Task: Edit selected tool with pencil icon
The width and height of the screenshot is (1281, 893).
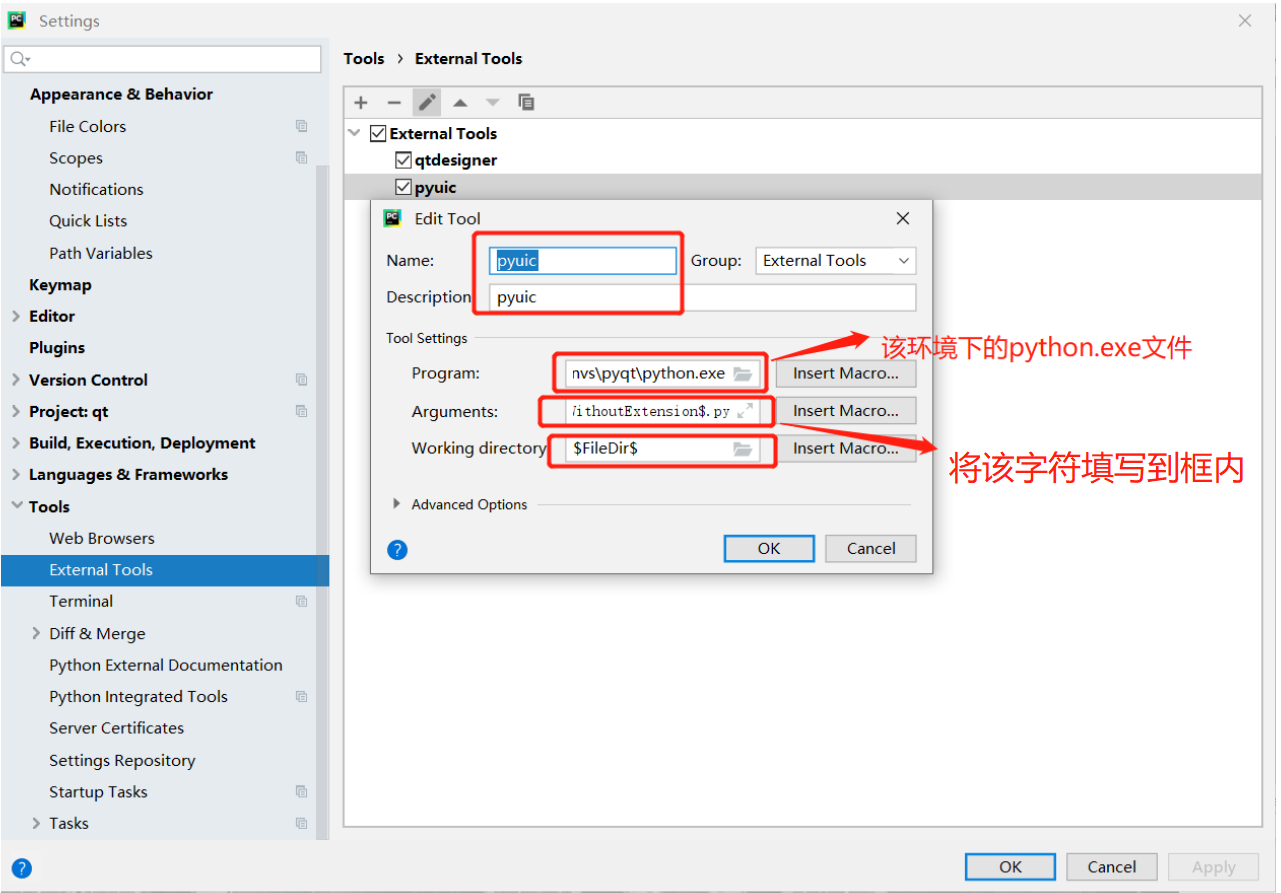Action: point(427,102)
